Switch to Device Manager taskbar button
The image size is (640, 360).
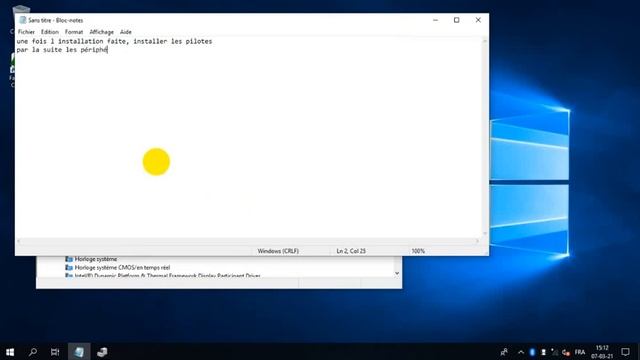click(102, 352)
